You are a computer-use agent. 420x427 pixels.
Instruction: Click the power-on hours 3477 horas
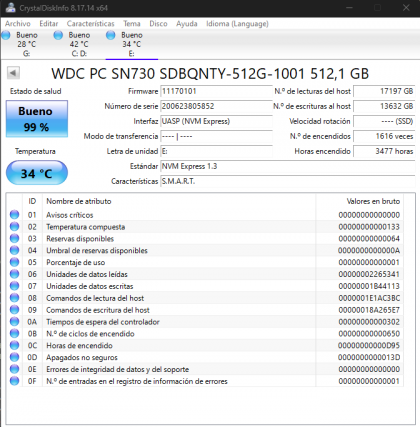(x=384, y=151)
